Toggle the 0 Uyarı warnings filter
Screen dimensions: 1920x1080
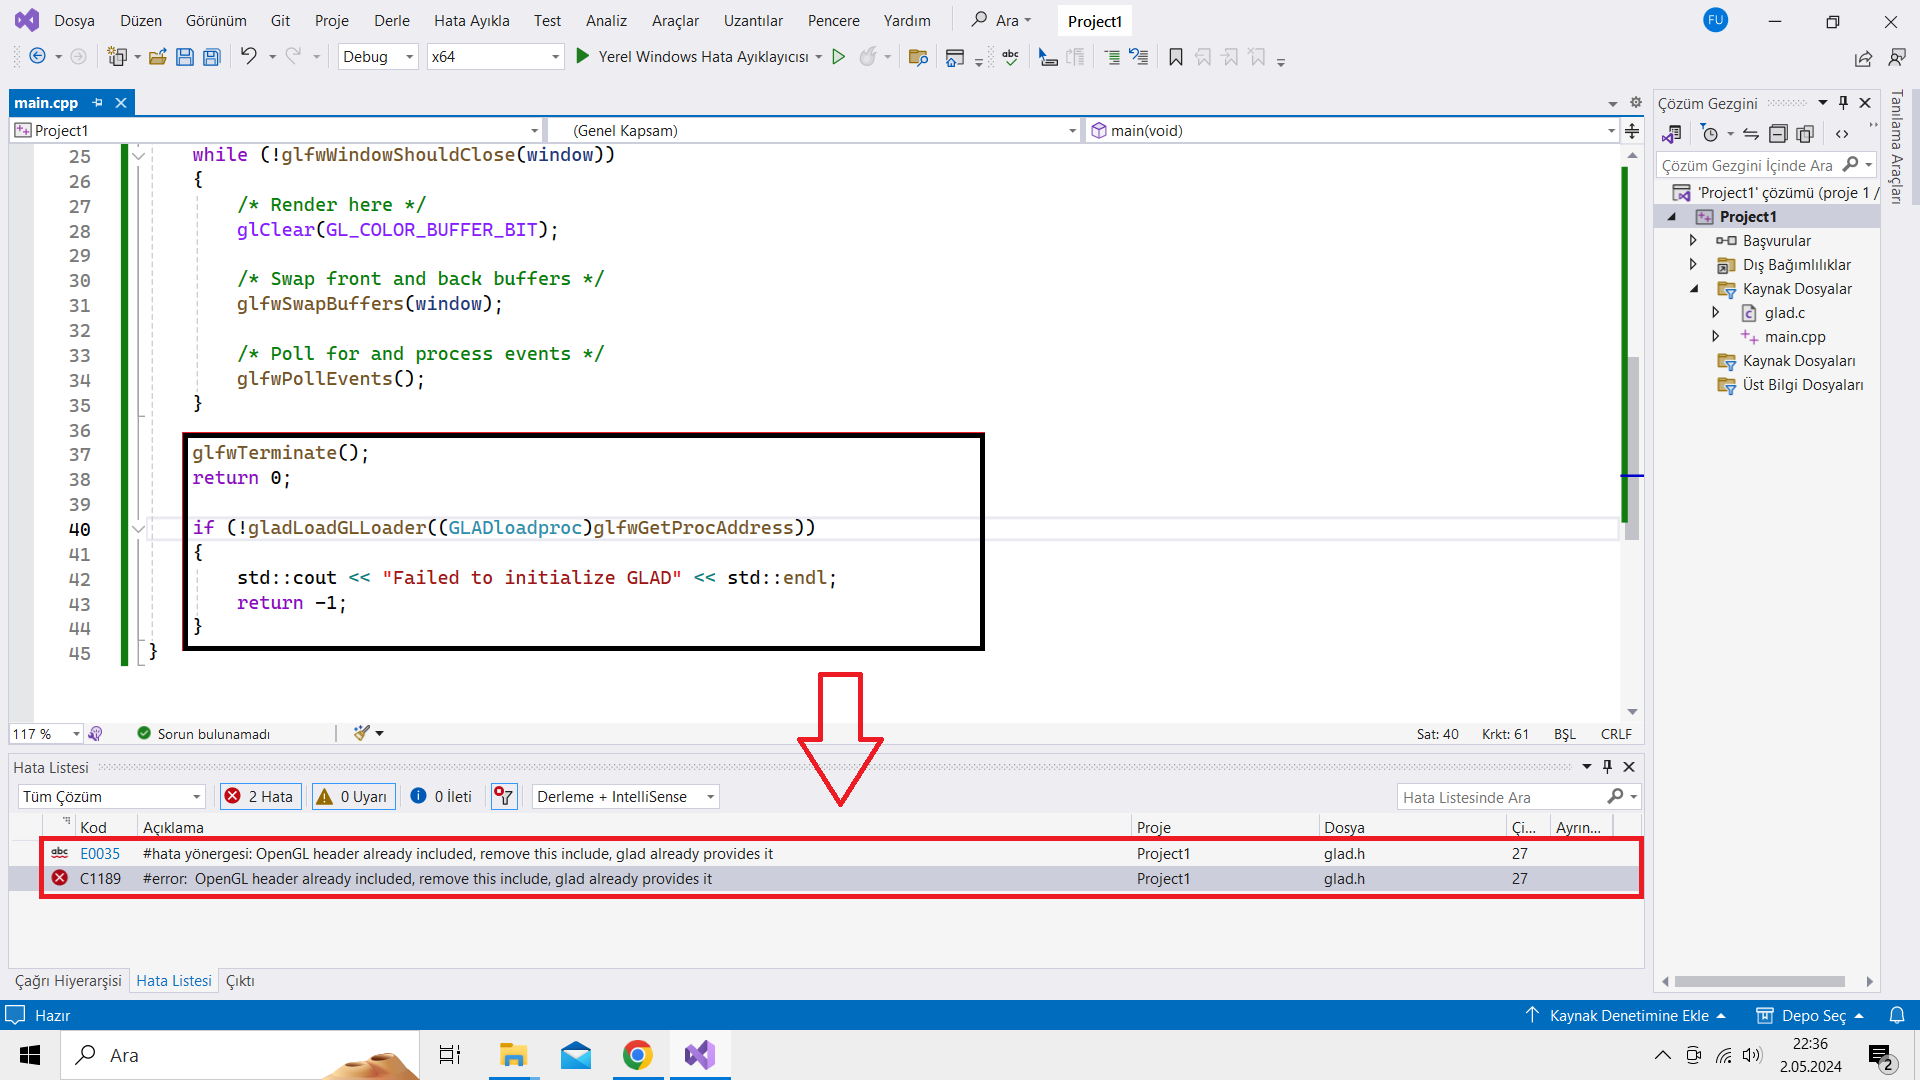[x=353, y=797]
